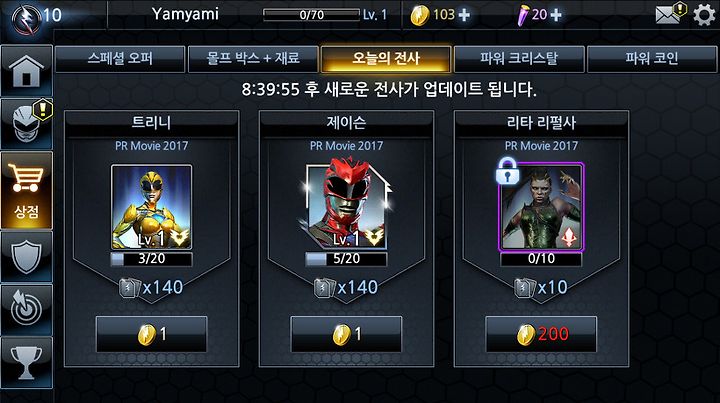Buy 제이슨 shards for 1 coin
The height and width of the screenshot is (403, 720).
click(346, 334)
